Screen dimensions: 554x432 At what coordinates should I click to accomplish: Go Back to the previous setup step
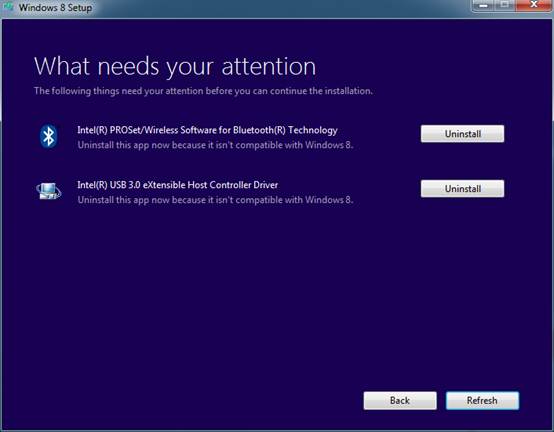tap(400, 401)
